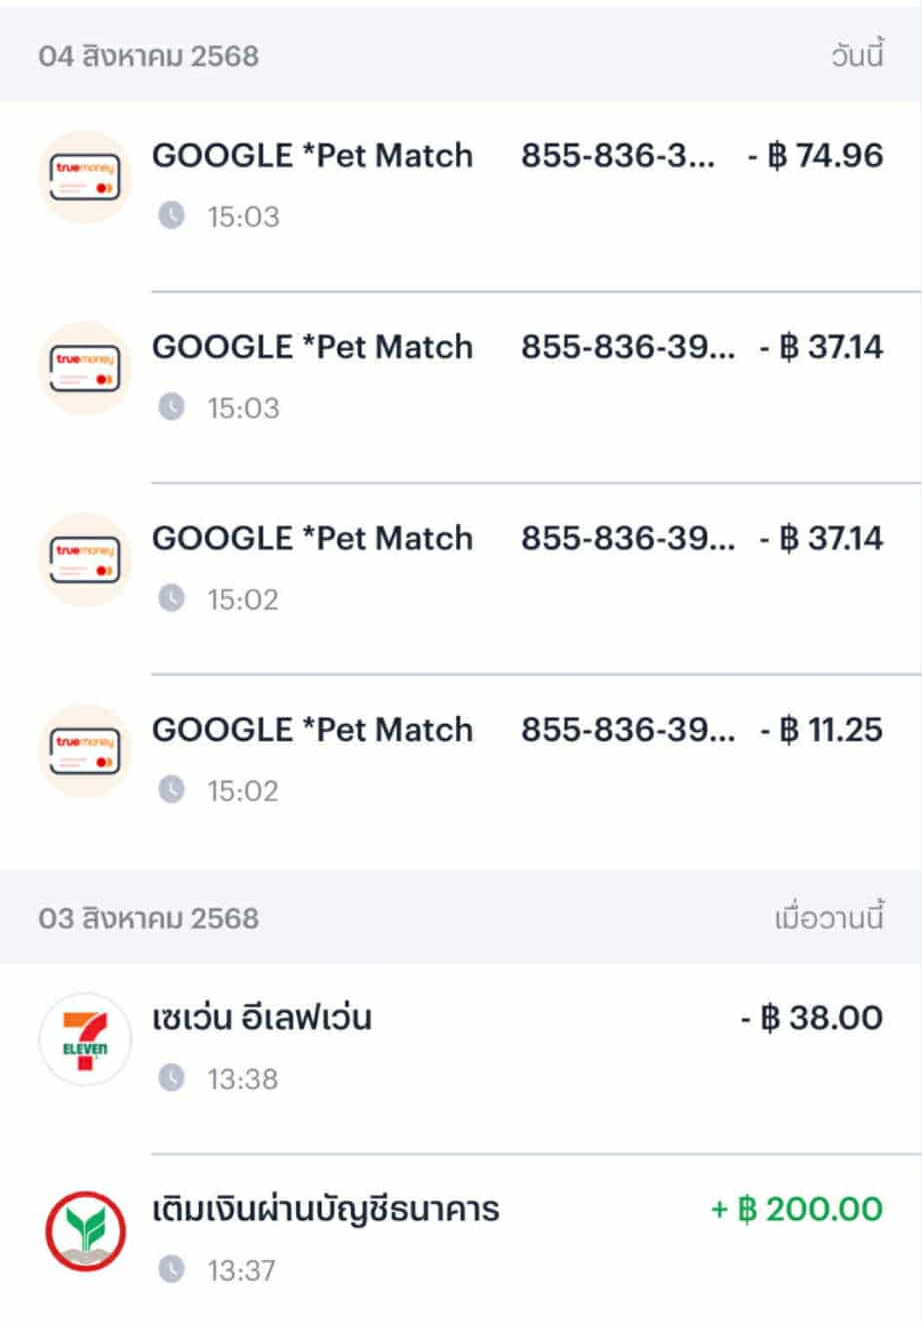This screenshot has height=1322, width=922.
Task: Tap the Kasikorn bank logo icon
Action: point(85,1231)
